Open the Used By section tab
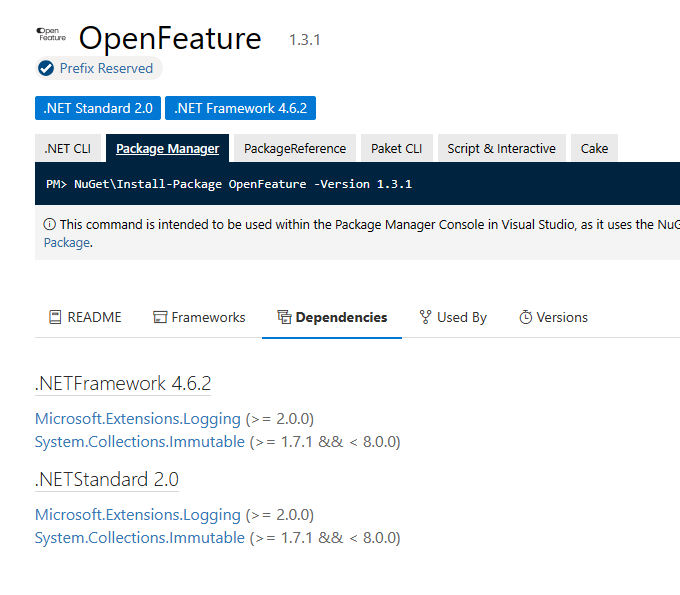680x595 pixels. coord(453,317)
